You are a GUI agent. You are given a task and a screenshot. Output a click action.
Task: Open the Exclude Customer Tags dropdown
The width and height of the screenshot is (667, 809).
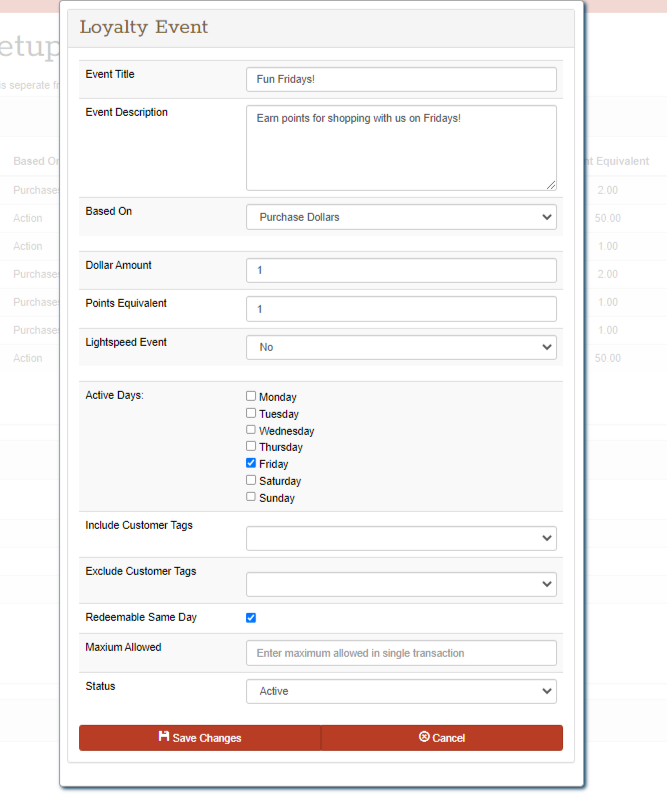[401, 584]
